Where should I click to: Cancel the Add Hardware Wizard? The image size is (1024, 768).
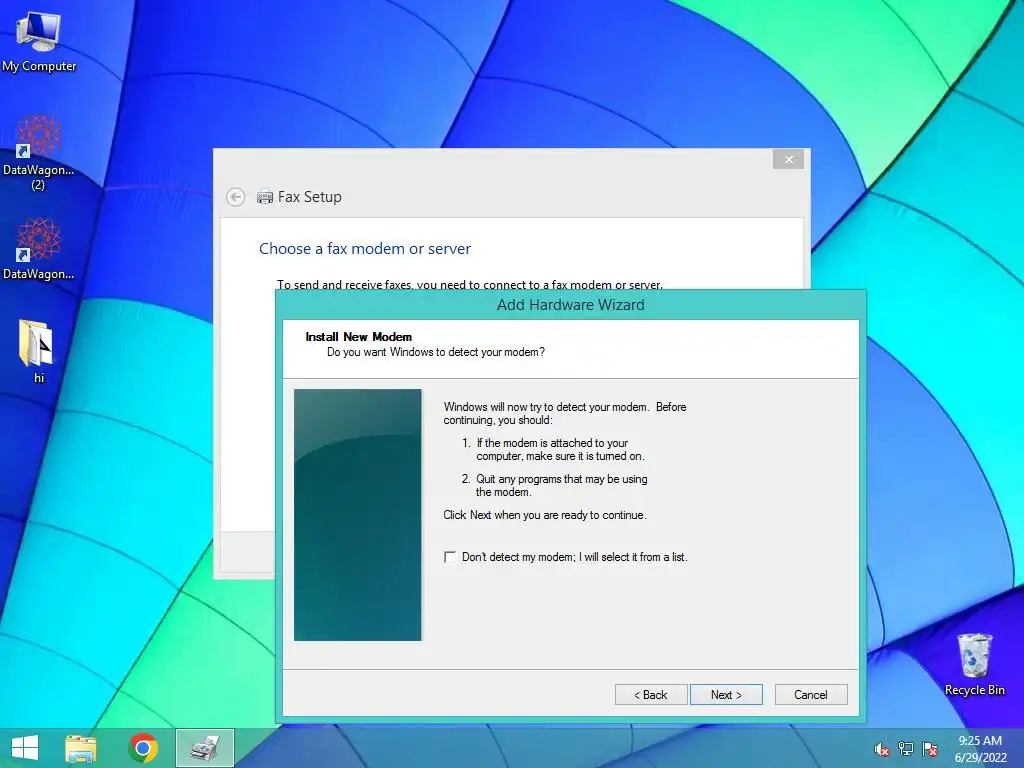(x=811, y=695)
